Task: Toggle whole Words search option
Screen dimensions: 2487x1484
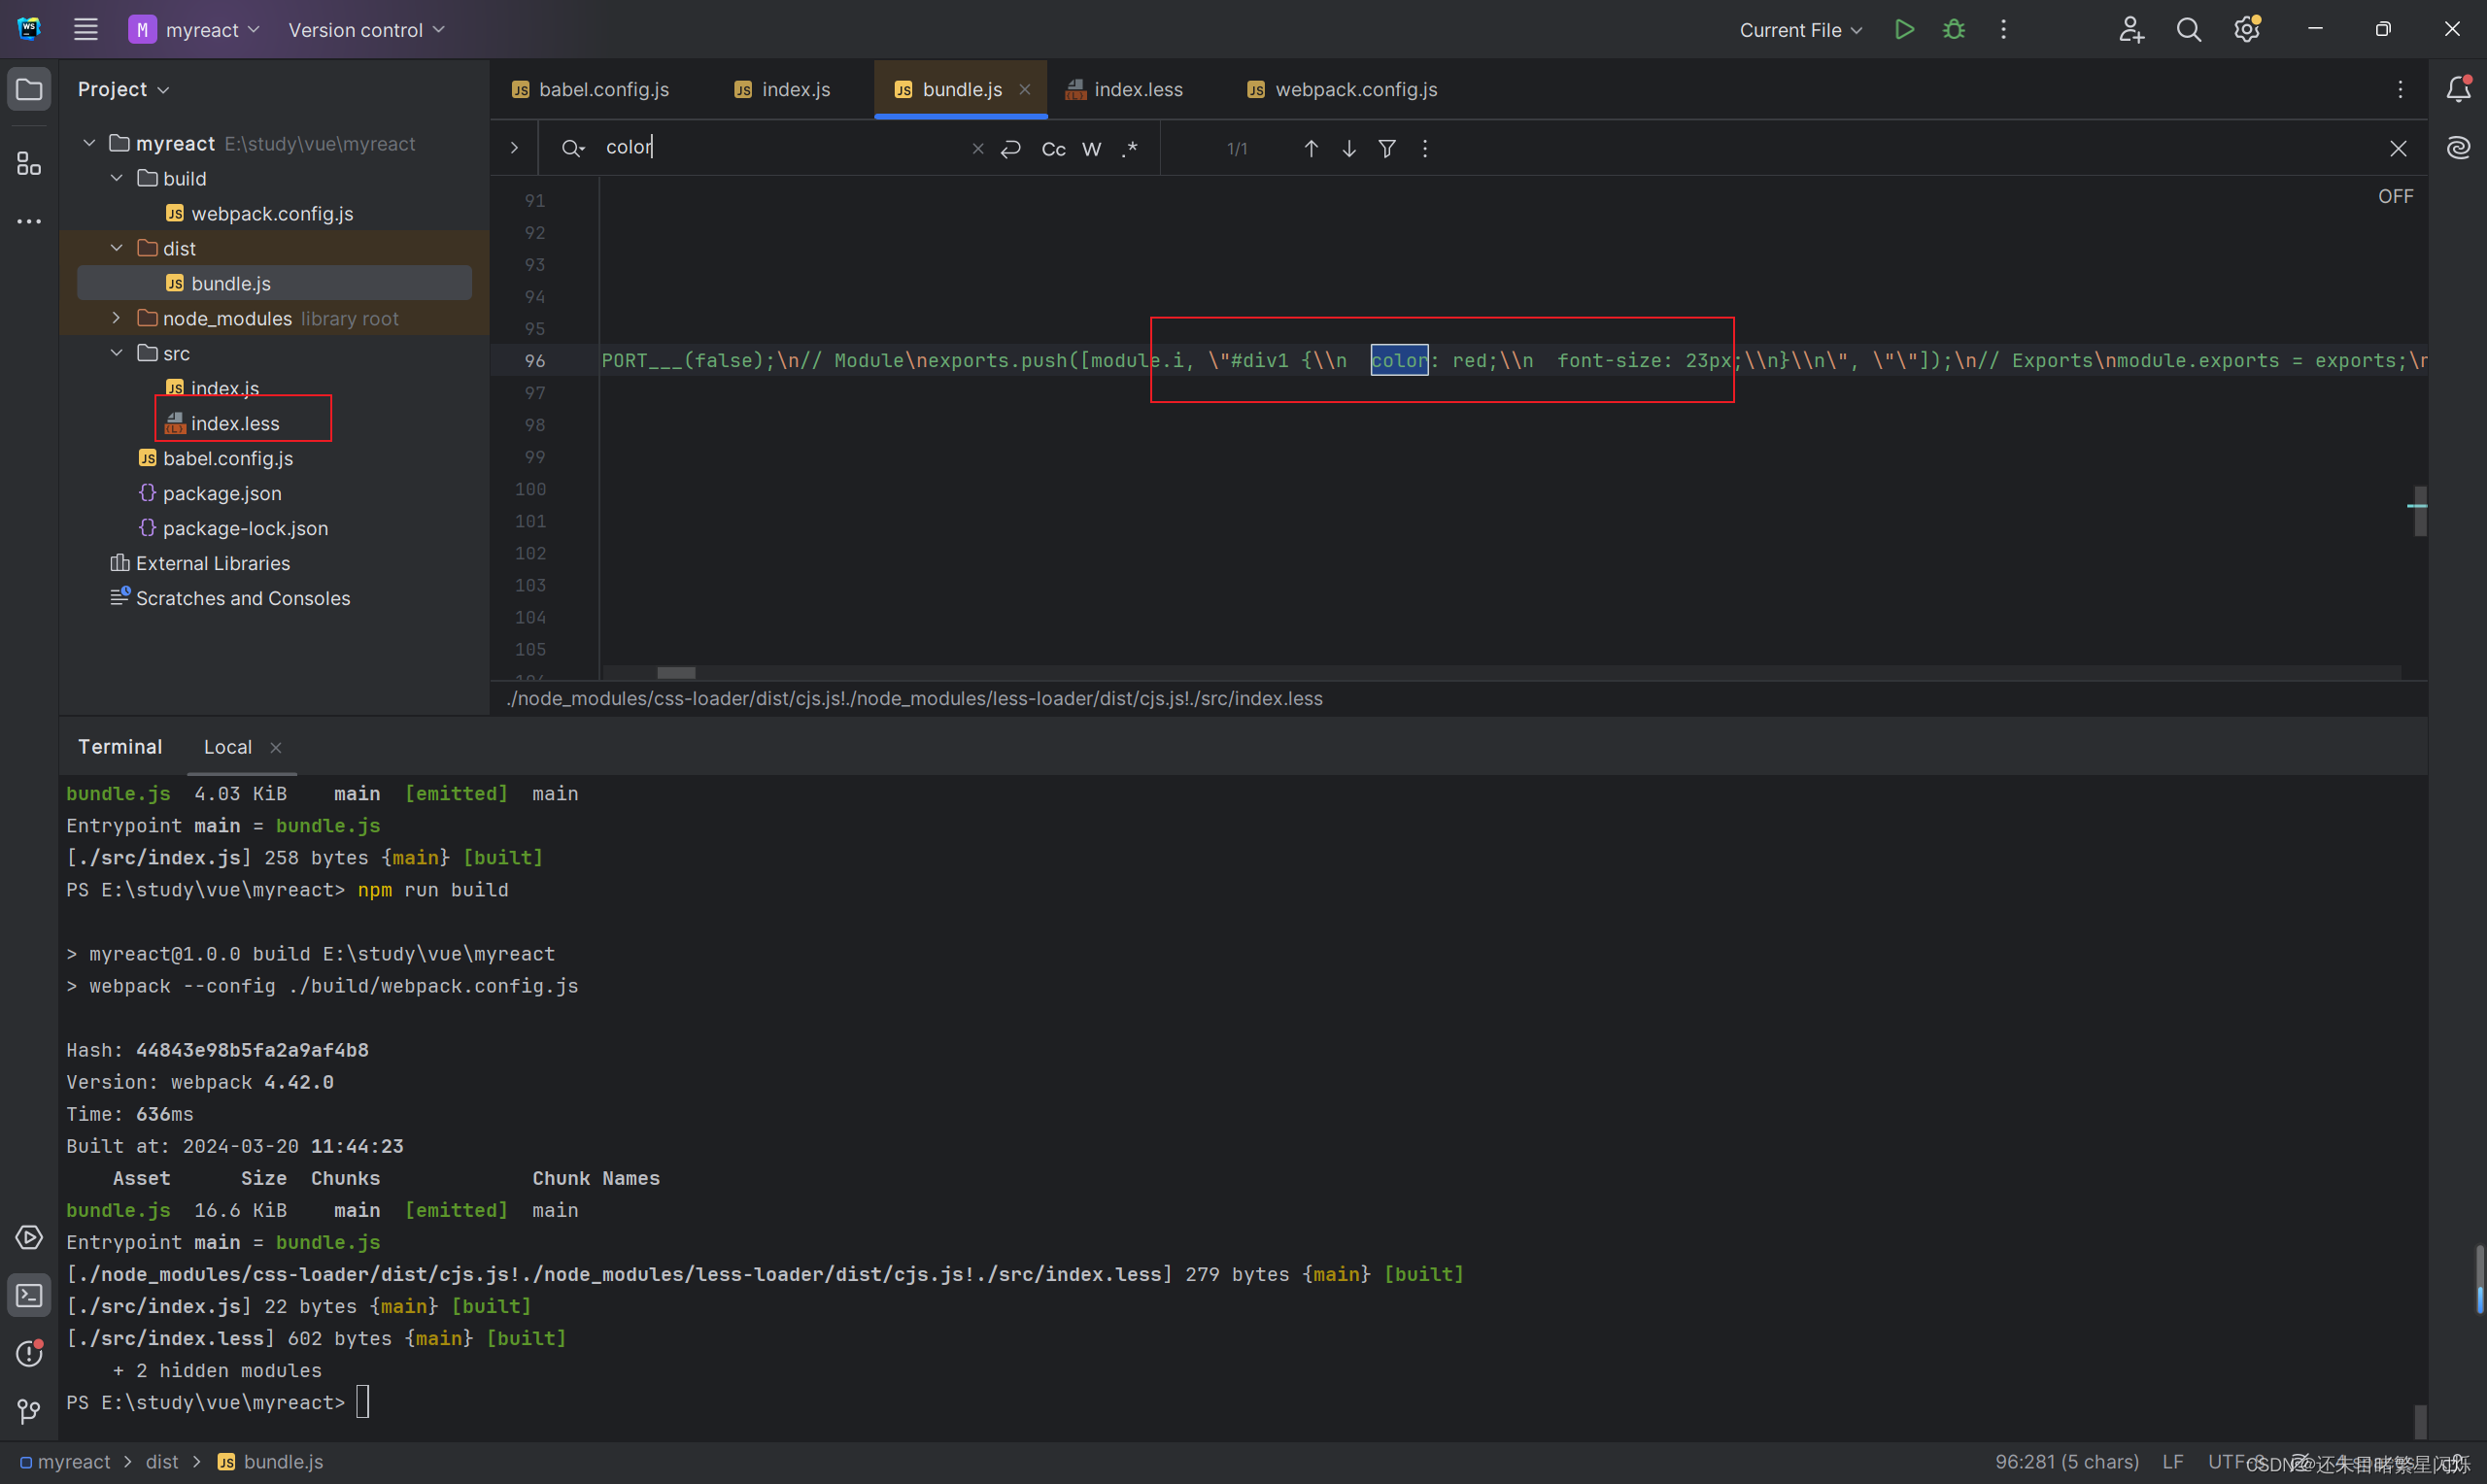Action: click(1091, 148)
